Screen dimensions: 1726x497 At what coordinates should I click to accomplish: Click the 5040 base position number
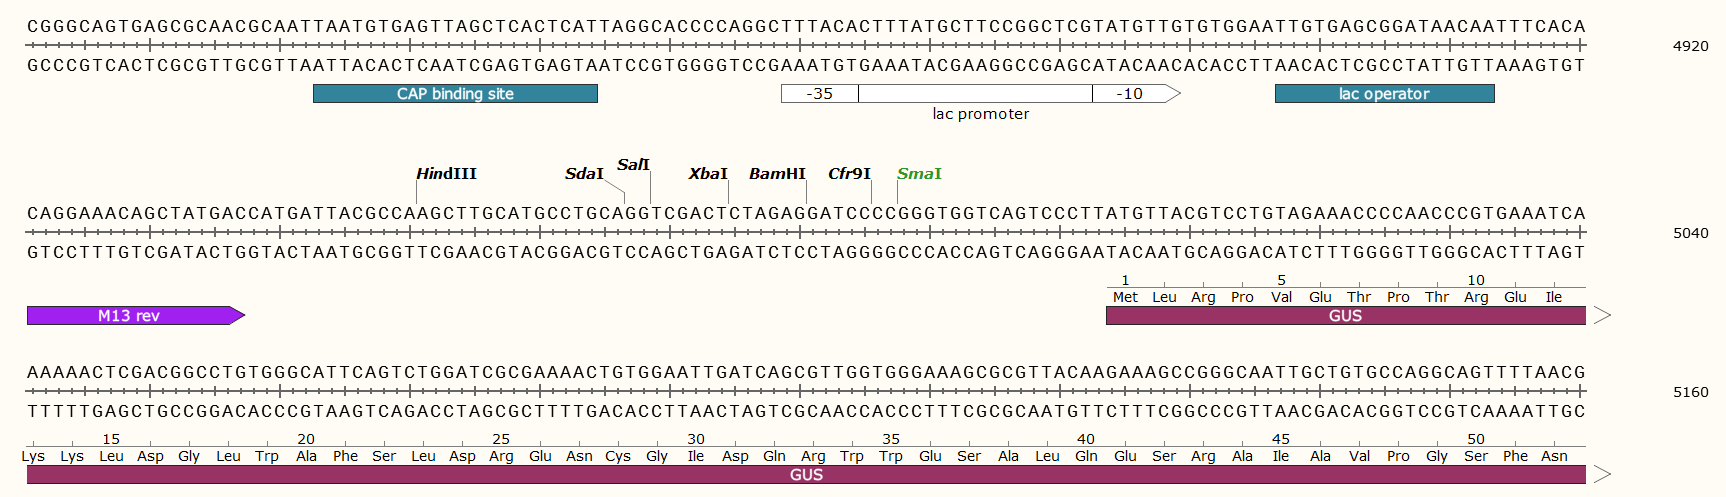(1690, 233)
